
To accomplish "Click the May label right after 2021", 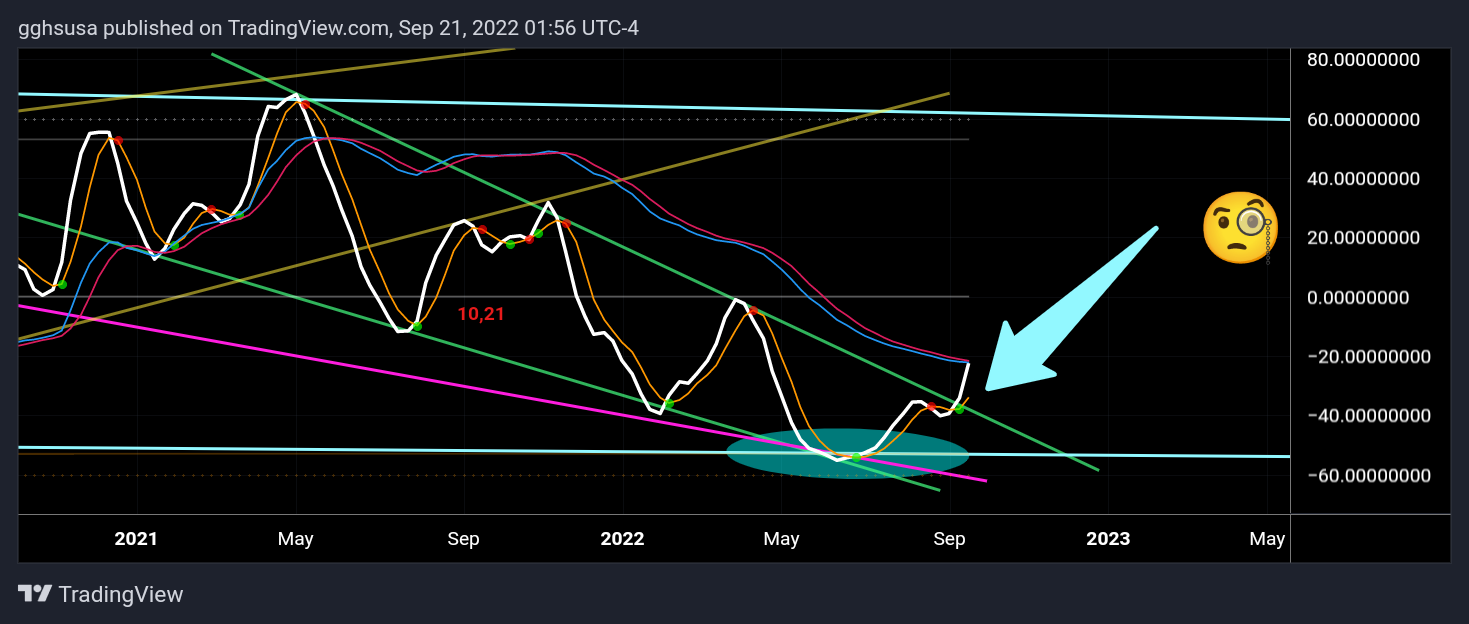I will [295, 539].
